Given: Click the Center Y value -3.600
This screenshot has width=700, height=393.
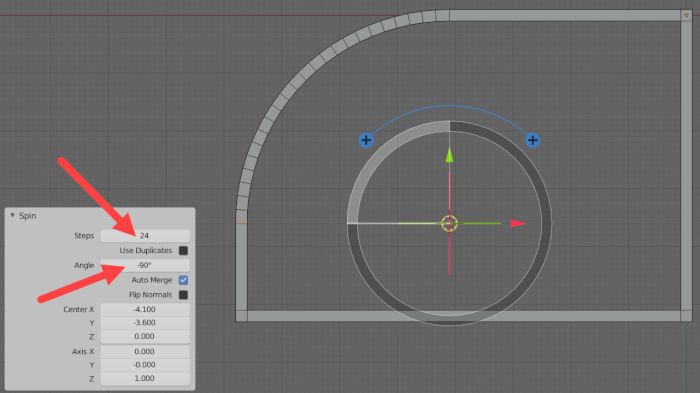Looking at the screenshot, I should (145, 322).
